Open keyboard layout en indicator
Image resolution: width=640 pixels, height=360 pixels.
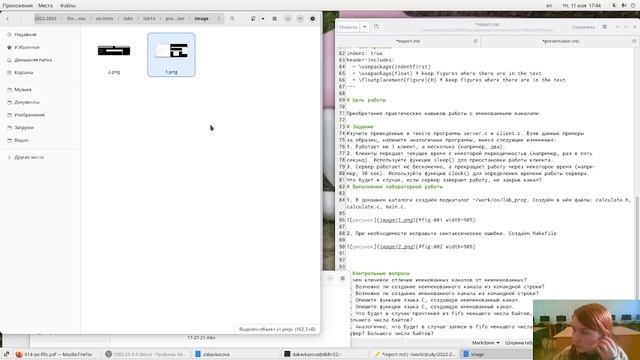pyautogui.click(x=549, y=6)
